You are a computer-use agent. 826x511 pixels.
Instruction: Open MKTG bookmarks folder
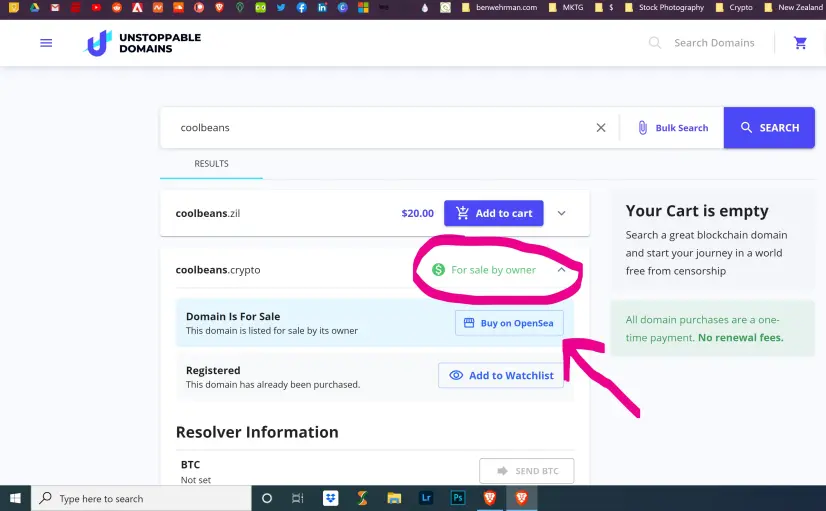(566, 7)
